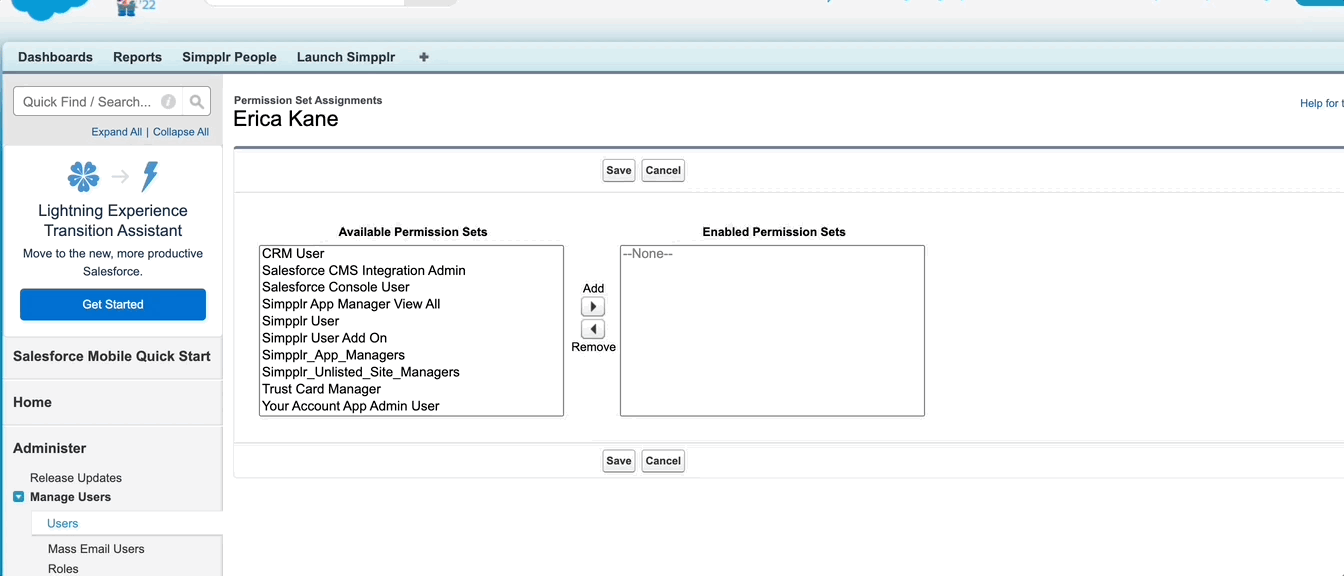The width and height of the screenshot is (1344, 576).
Task: Select Simpplr App Manager View All option
Action: pyautogui.click(x=411, y=305)
